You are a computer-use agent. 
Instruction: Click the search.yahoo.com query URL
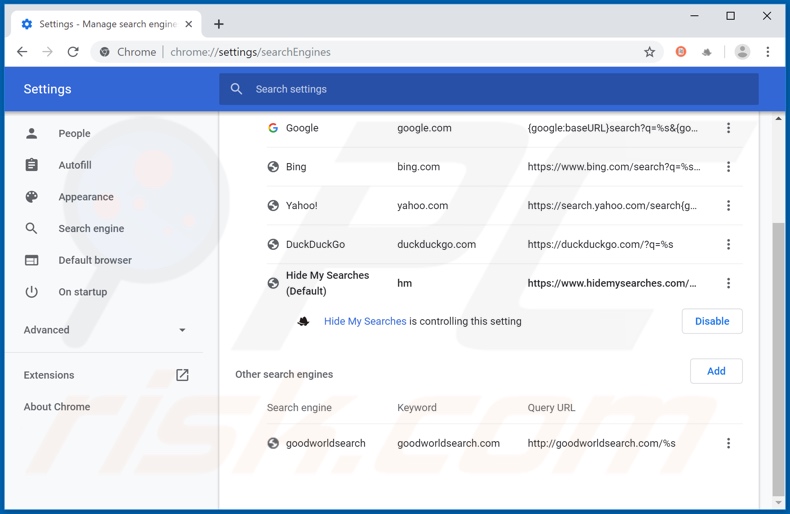click(x=612, y=206)
